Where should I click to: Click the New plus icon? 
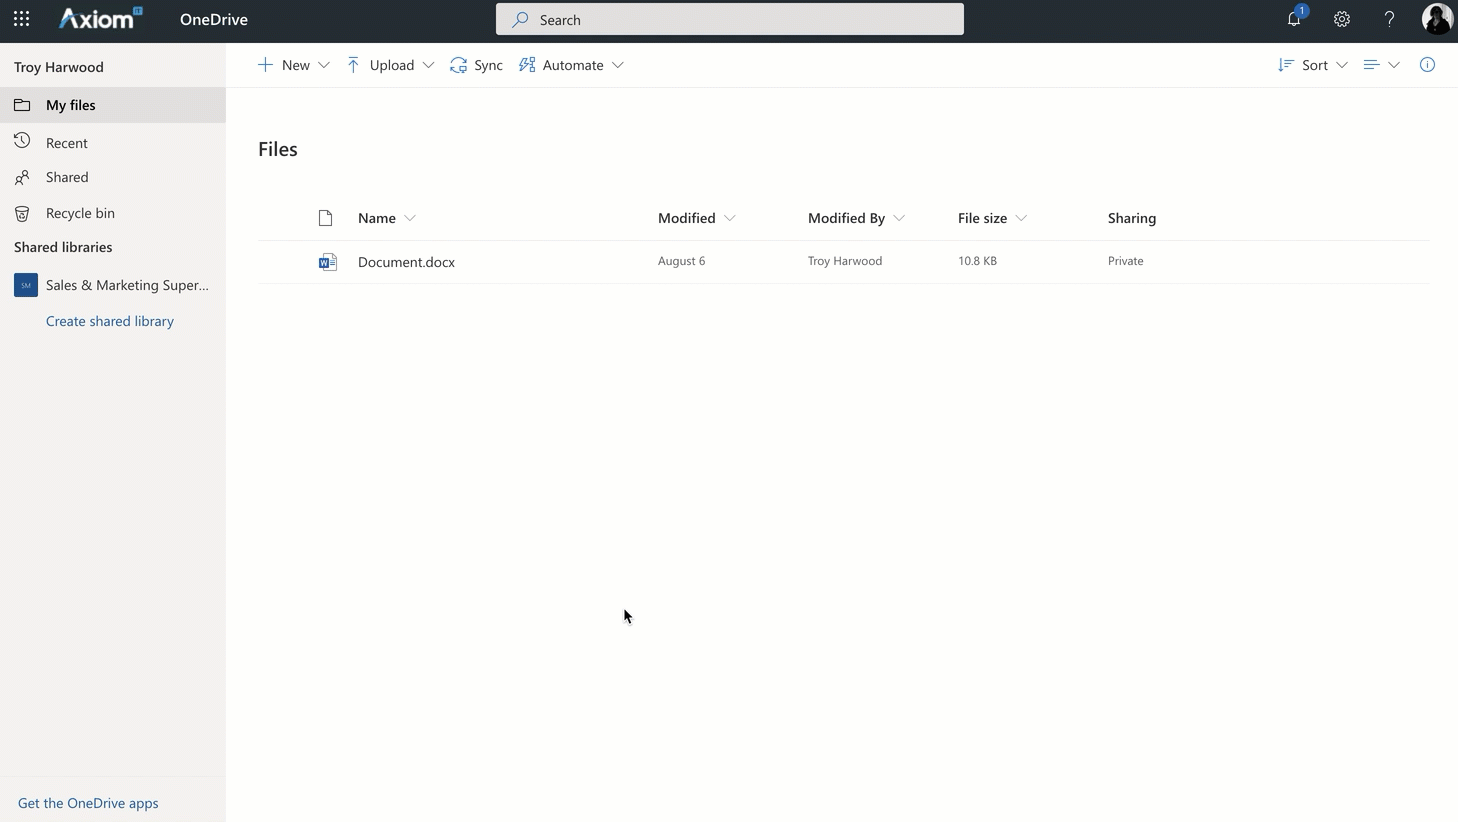pos(265,65)
